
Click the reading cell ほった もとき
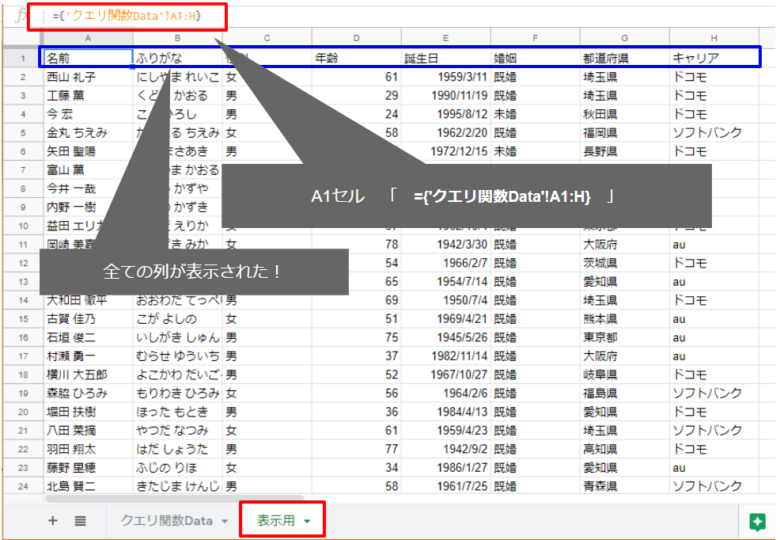[x=178, y=412]
